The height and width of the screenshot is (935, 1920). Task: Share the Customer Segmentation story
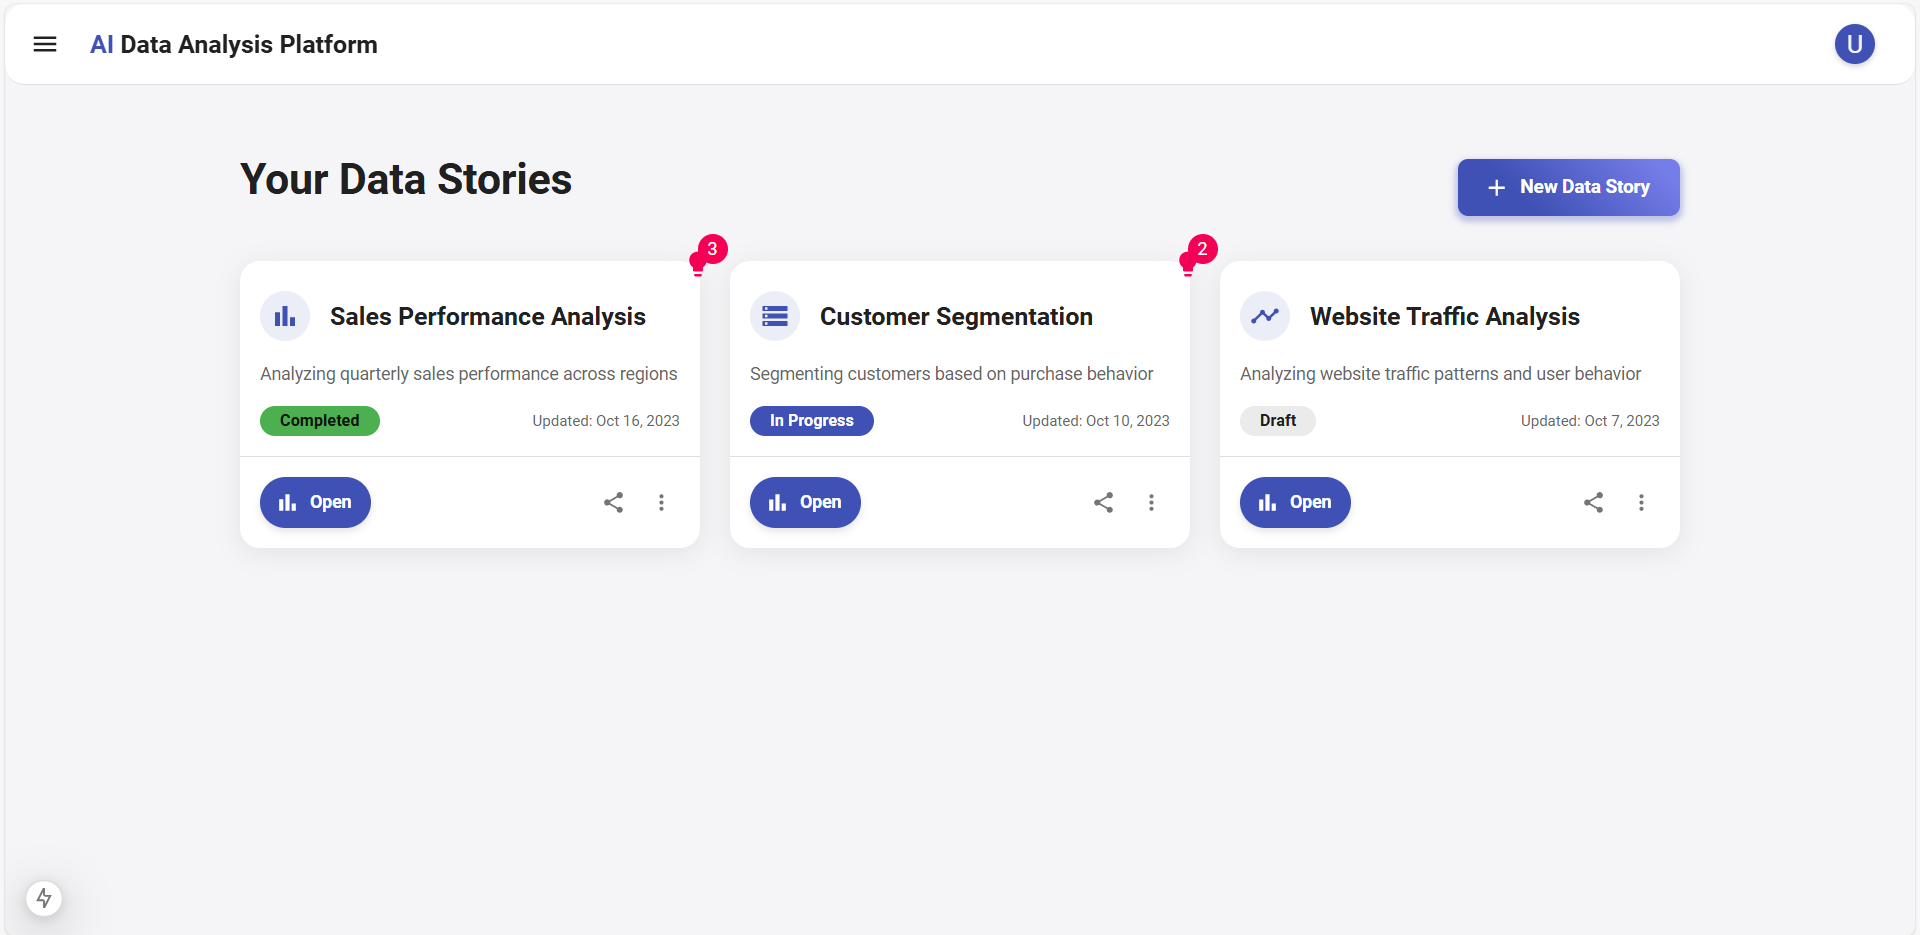(x=1103, y=502)
